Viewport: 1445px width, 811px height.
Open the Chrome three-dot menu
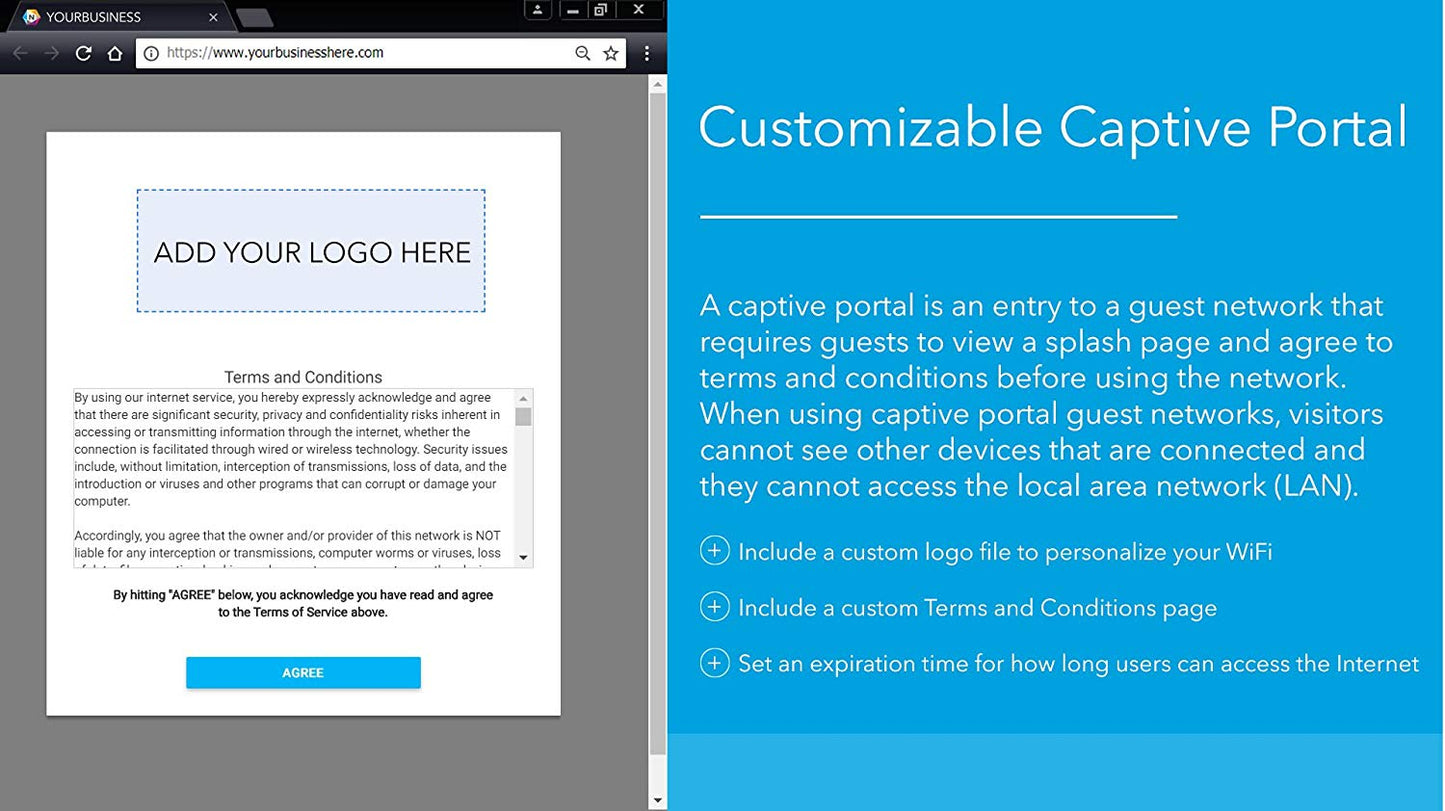647,53
